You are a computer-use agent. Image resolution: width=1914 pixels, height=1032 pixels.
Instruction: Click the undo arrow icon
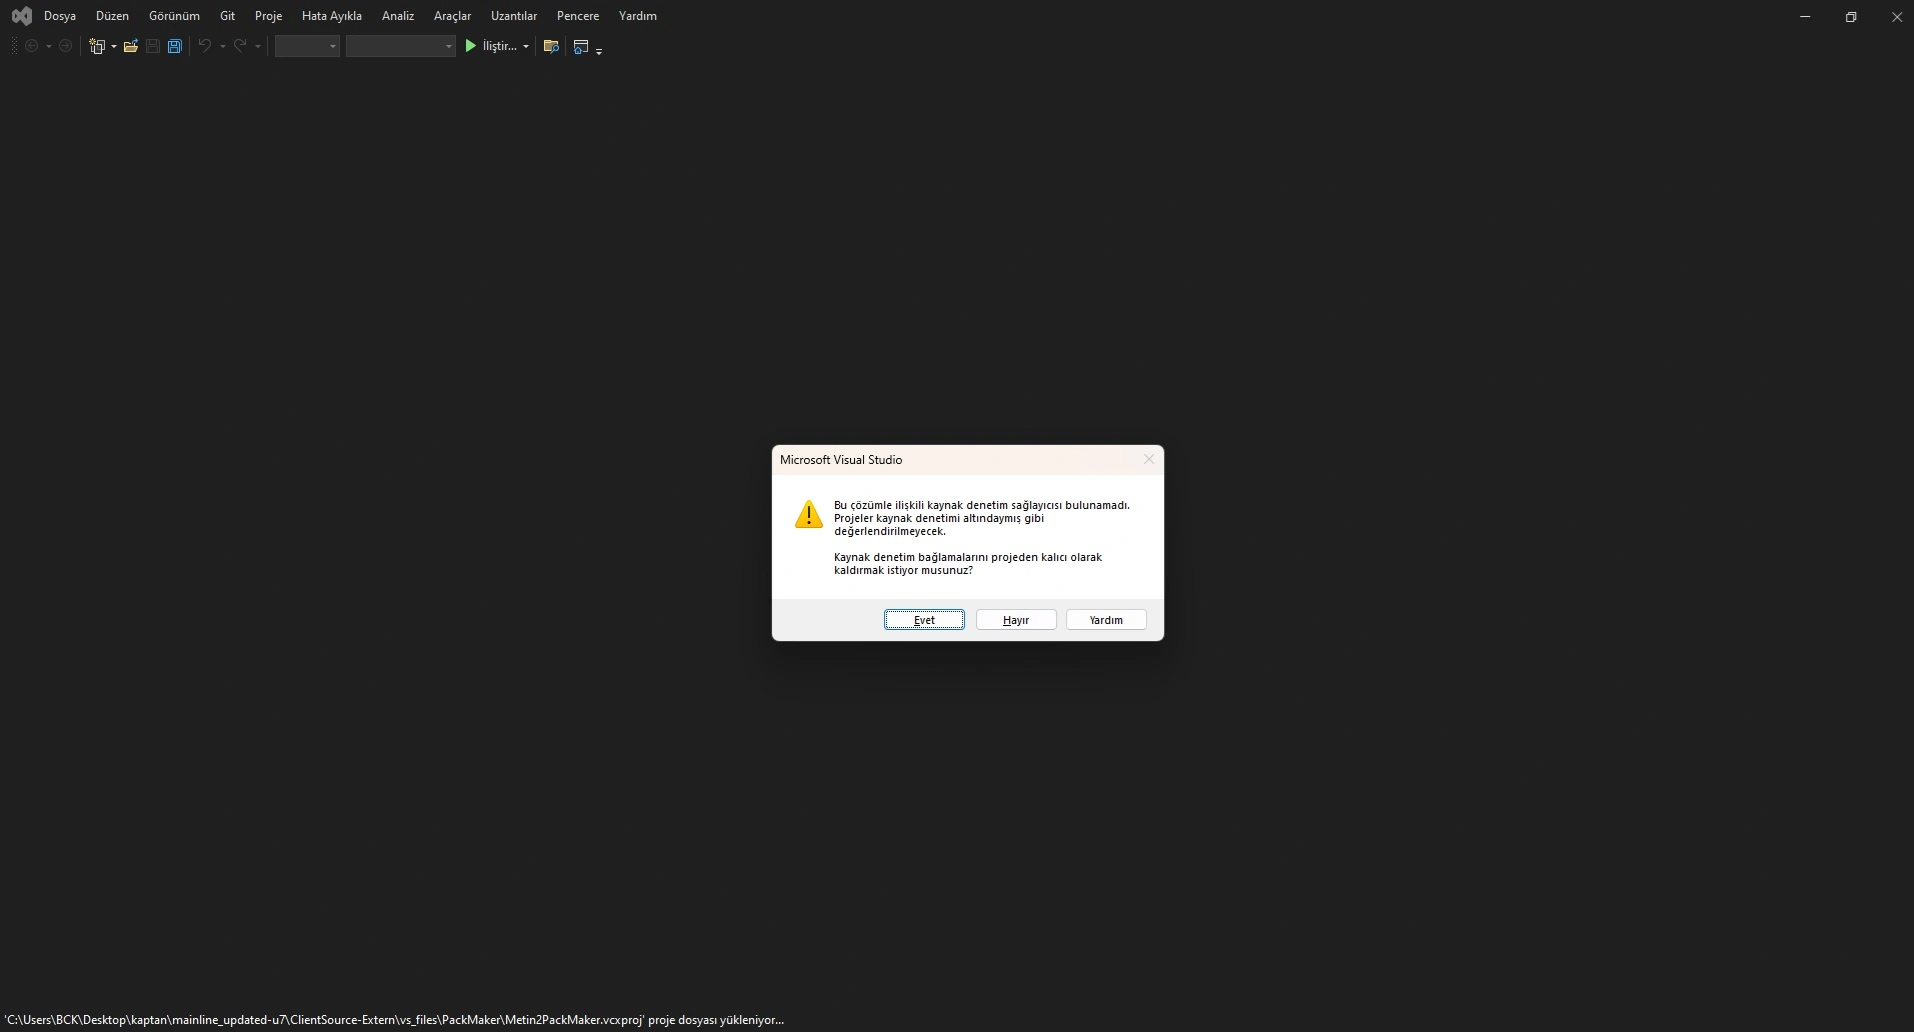pyautogui.click(x=204, y=46)
